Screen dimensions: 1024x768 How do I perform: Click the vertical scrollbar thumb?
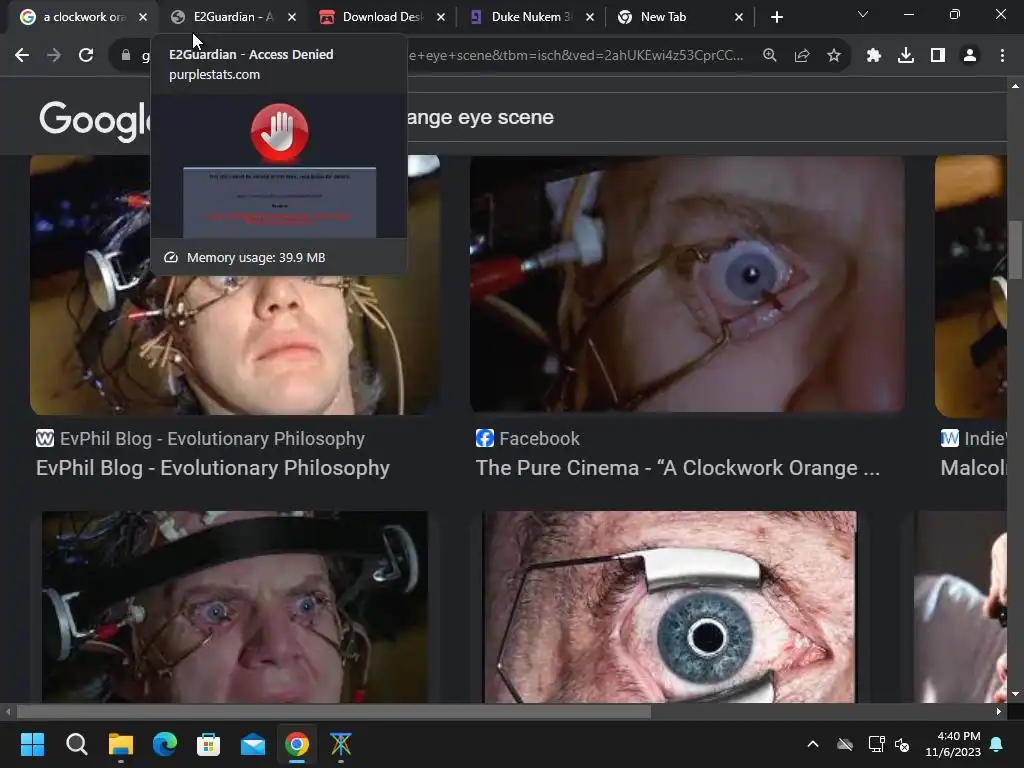click(1016, 249)
